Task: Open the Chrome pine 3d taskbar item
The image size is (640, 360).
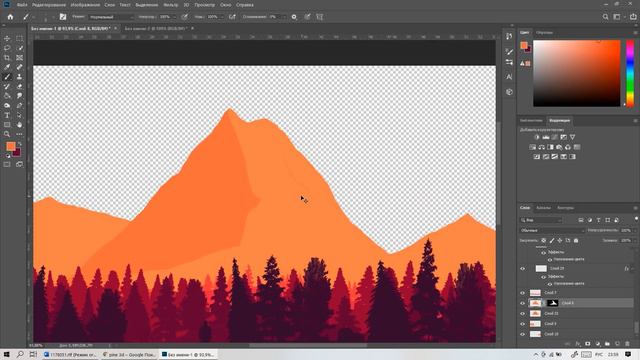Action: pos(129,354)
